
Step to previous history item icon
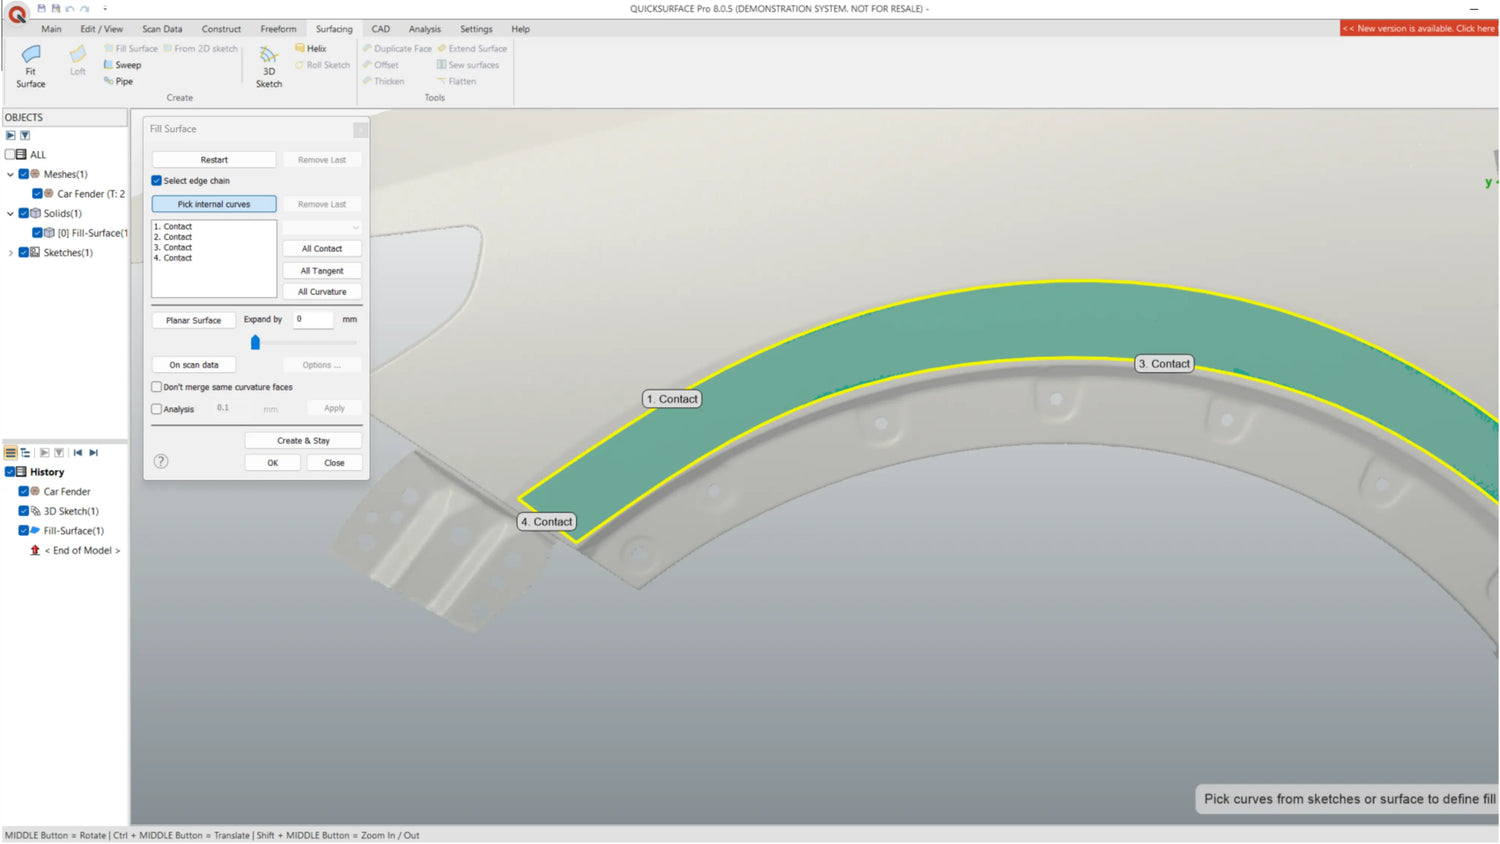[x=78, y=453]
